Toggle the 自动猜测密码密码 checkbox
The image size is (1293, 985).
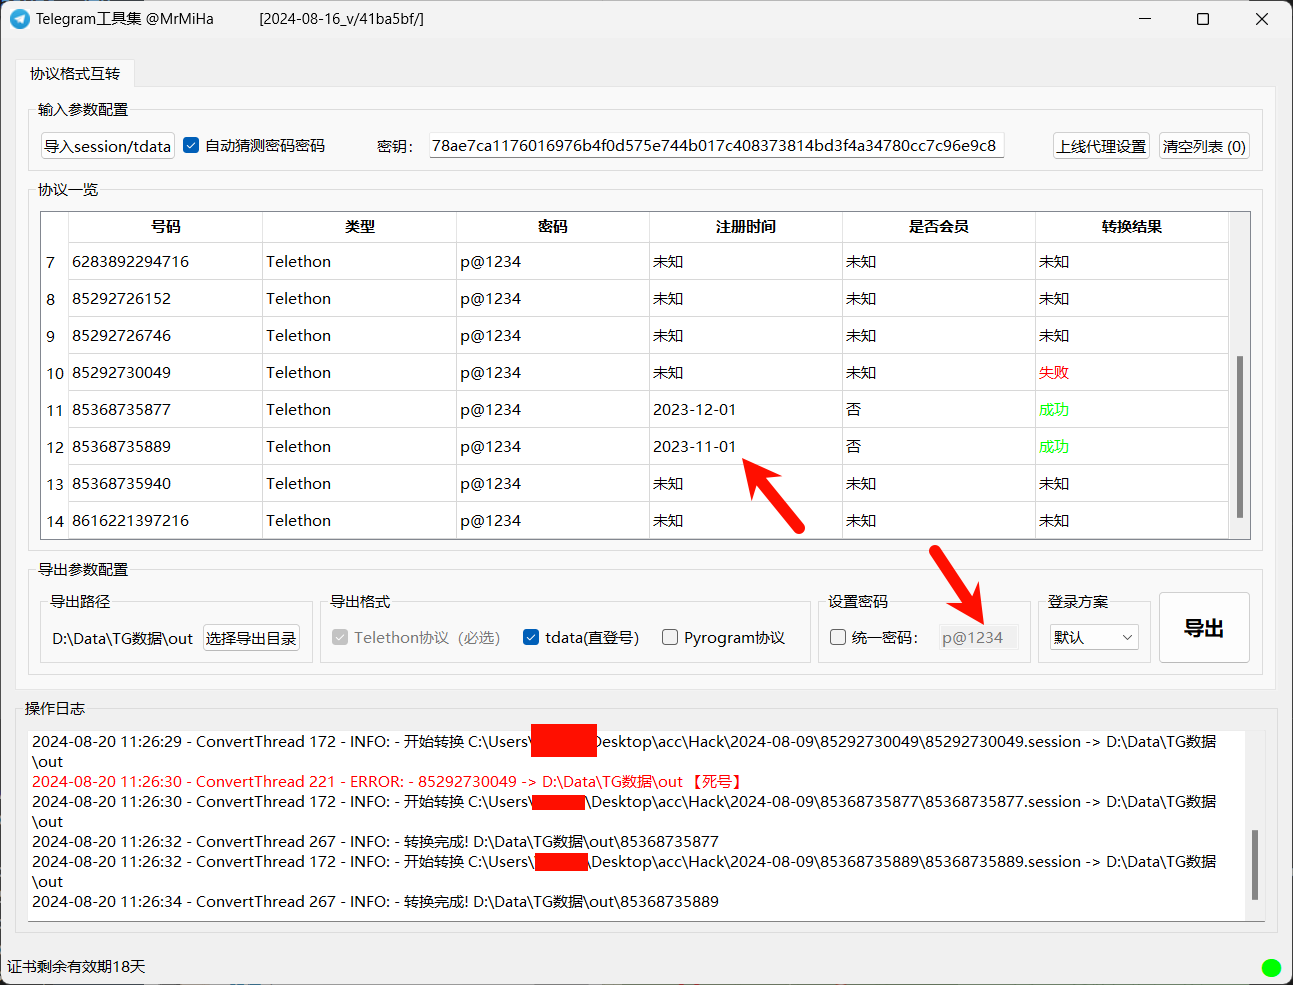coord(192,146)
